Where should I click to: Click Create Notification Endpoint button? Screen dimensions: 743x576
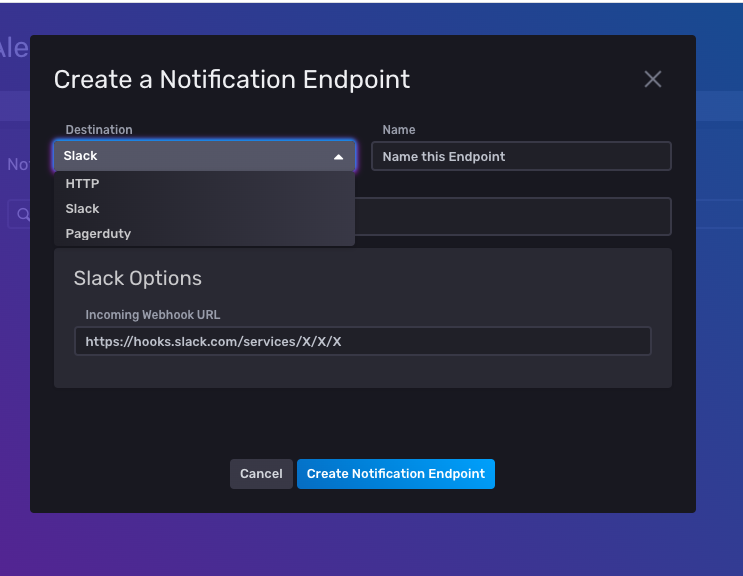coord(396,474)
